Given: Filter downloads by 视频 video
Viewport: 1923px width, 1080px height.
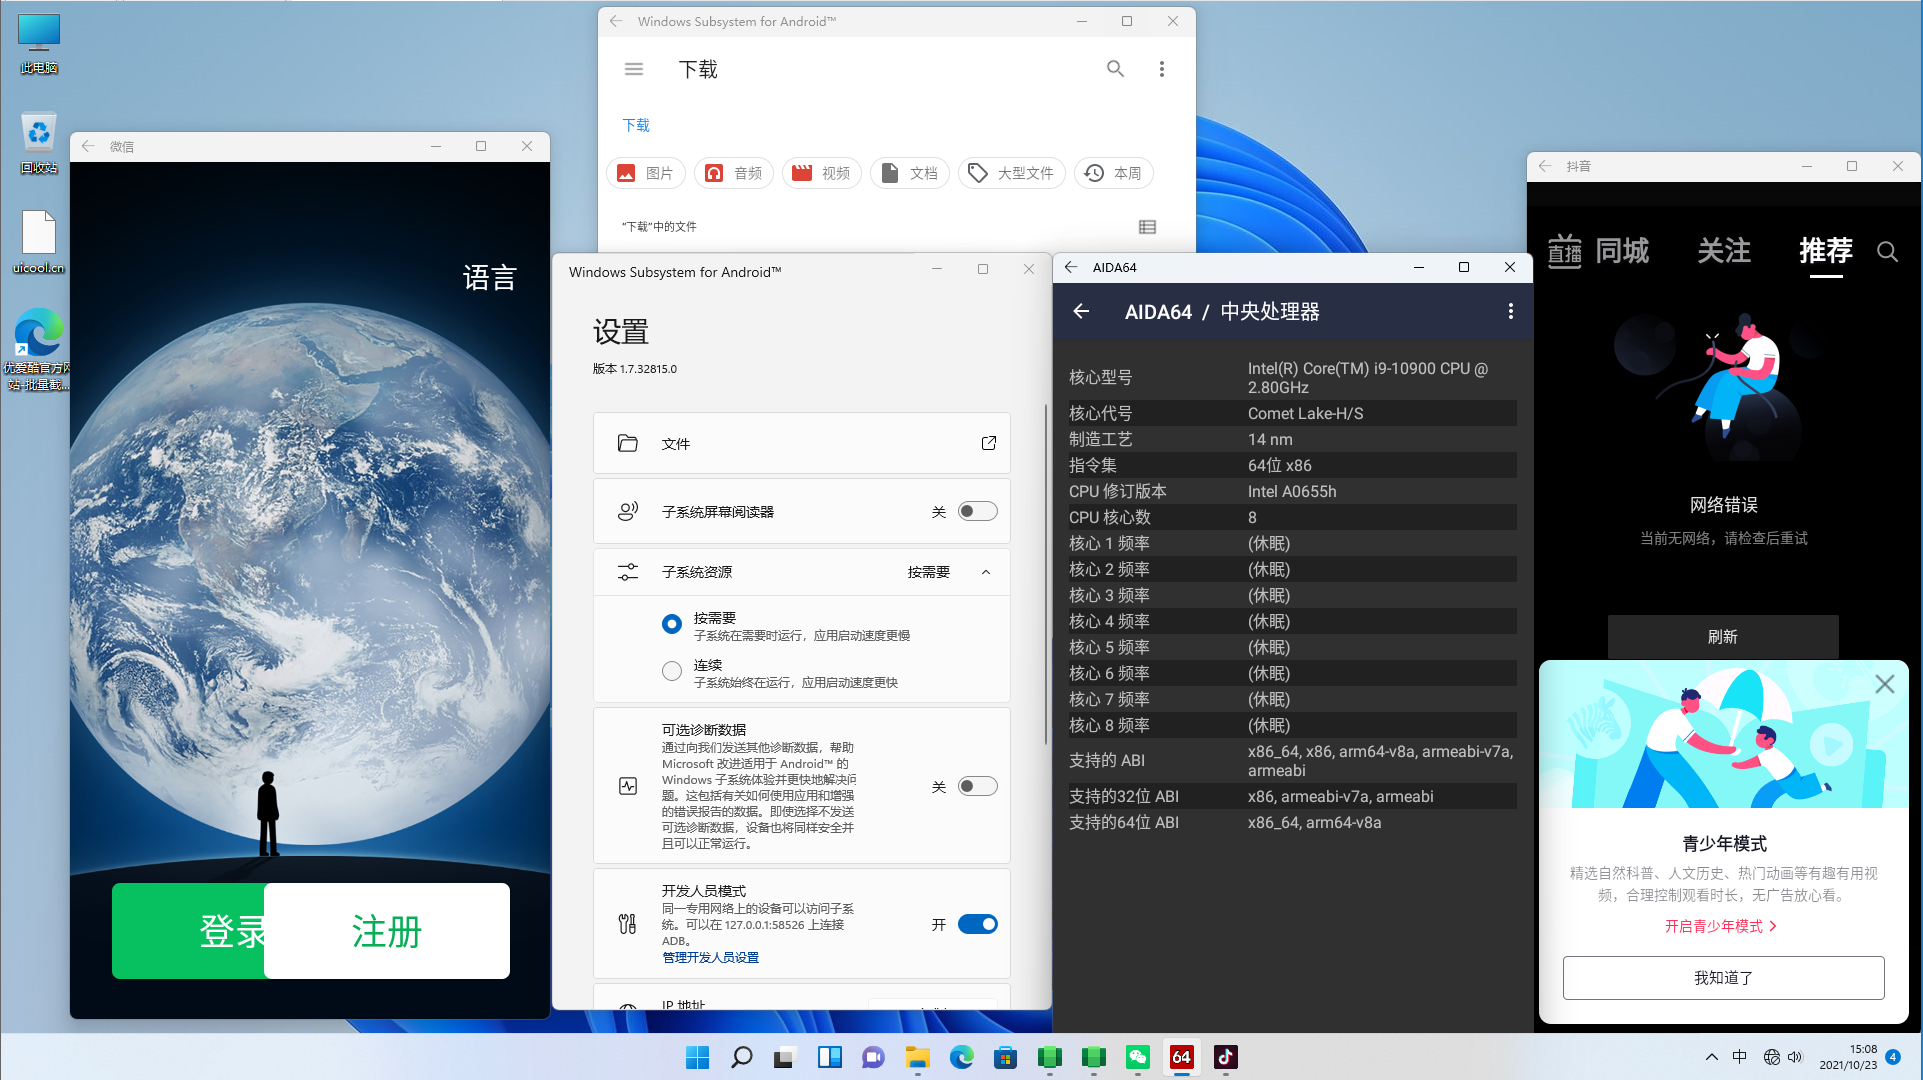Looking at the screenshot, I should point(821,173).
